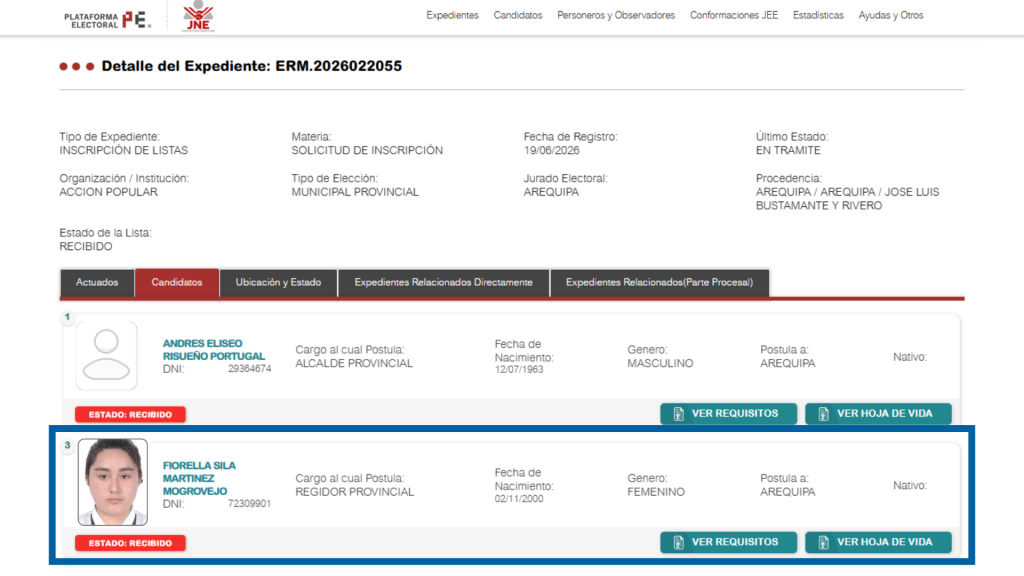Click Estado: Recibido badge for Fiorella Martinez
Image resolution: width=1024 pixels, height=576 pixels.
point(130,543)
